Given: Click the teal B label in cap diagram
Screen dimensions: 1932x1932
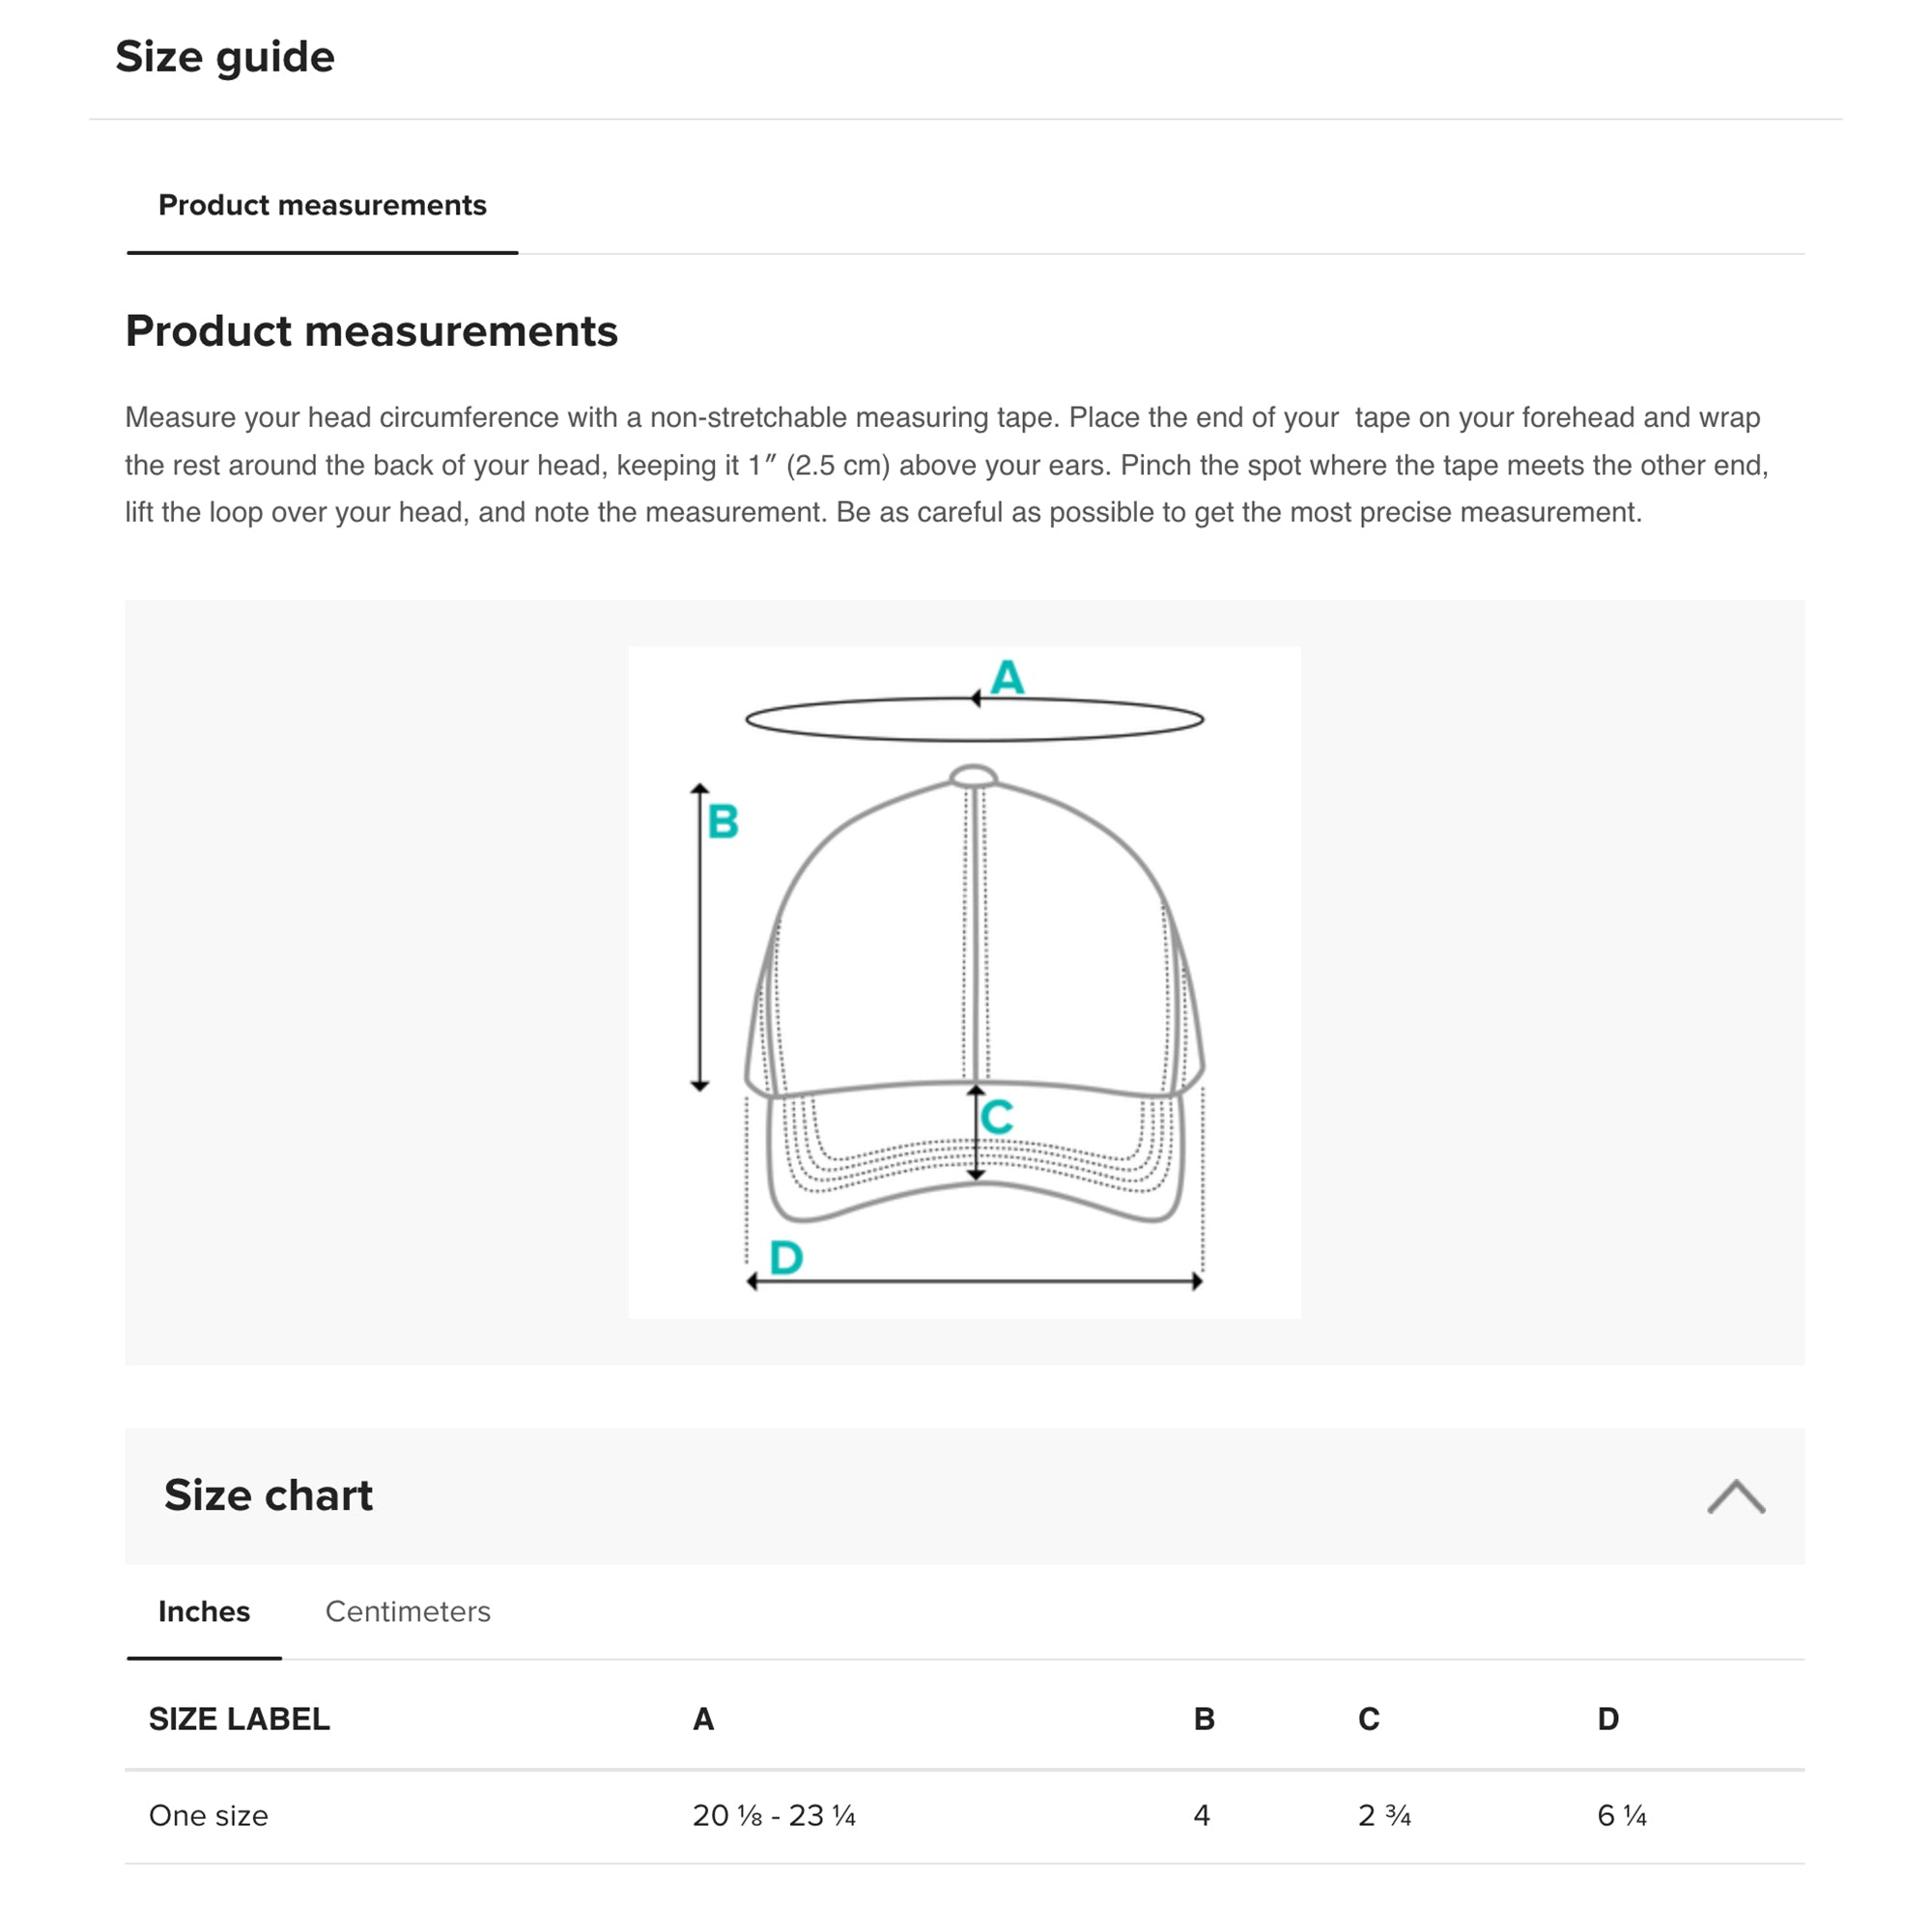Looking at the screenshot, I should [722, 822].
